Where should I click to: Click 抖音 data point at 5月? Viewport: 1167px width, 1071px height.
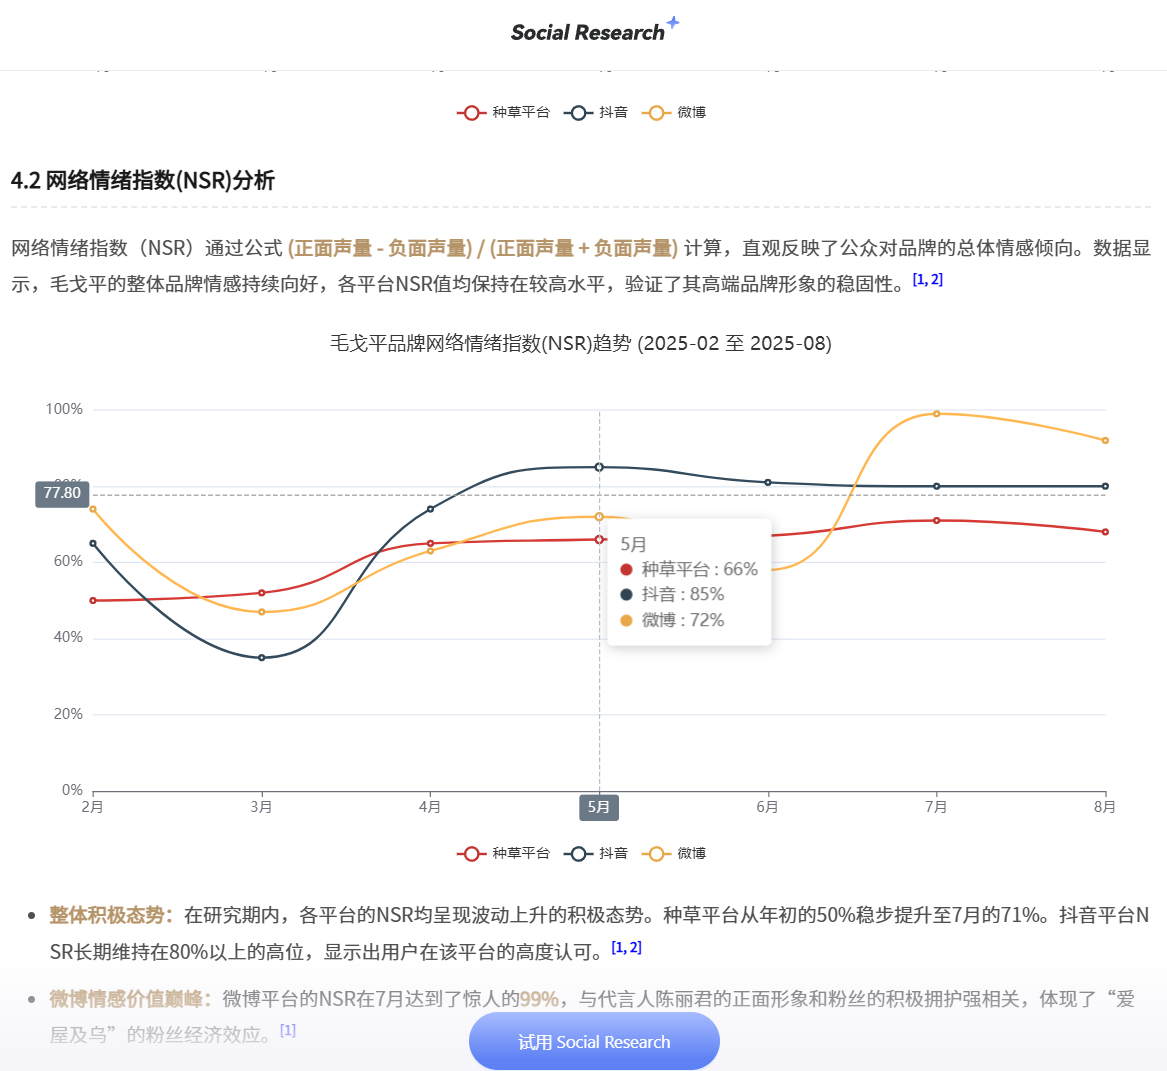coord(599,467)
